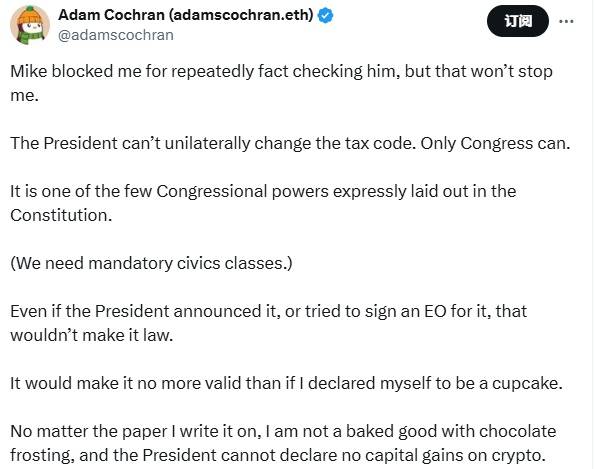Click the word "Constitution."
The height and width of the screenshot is (469, 595).
(61, 215)
